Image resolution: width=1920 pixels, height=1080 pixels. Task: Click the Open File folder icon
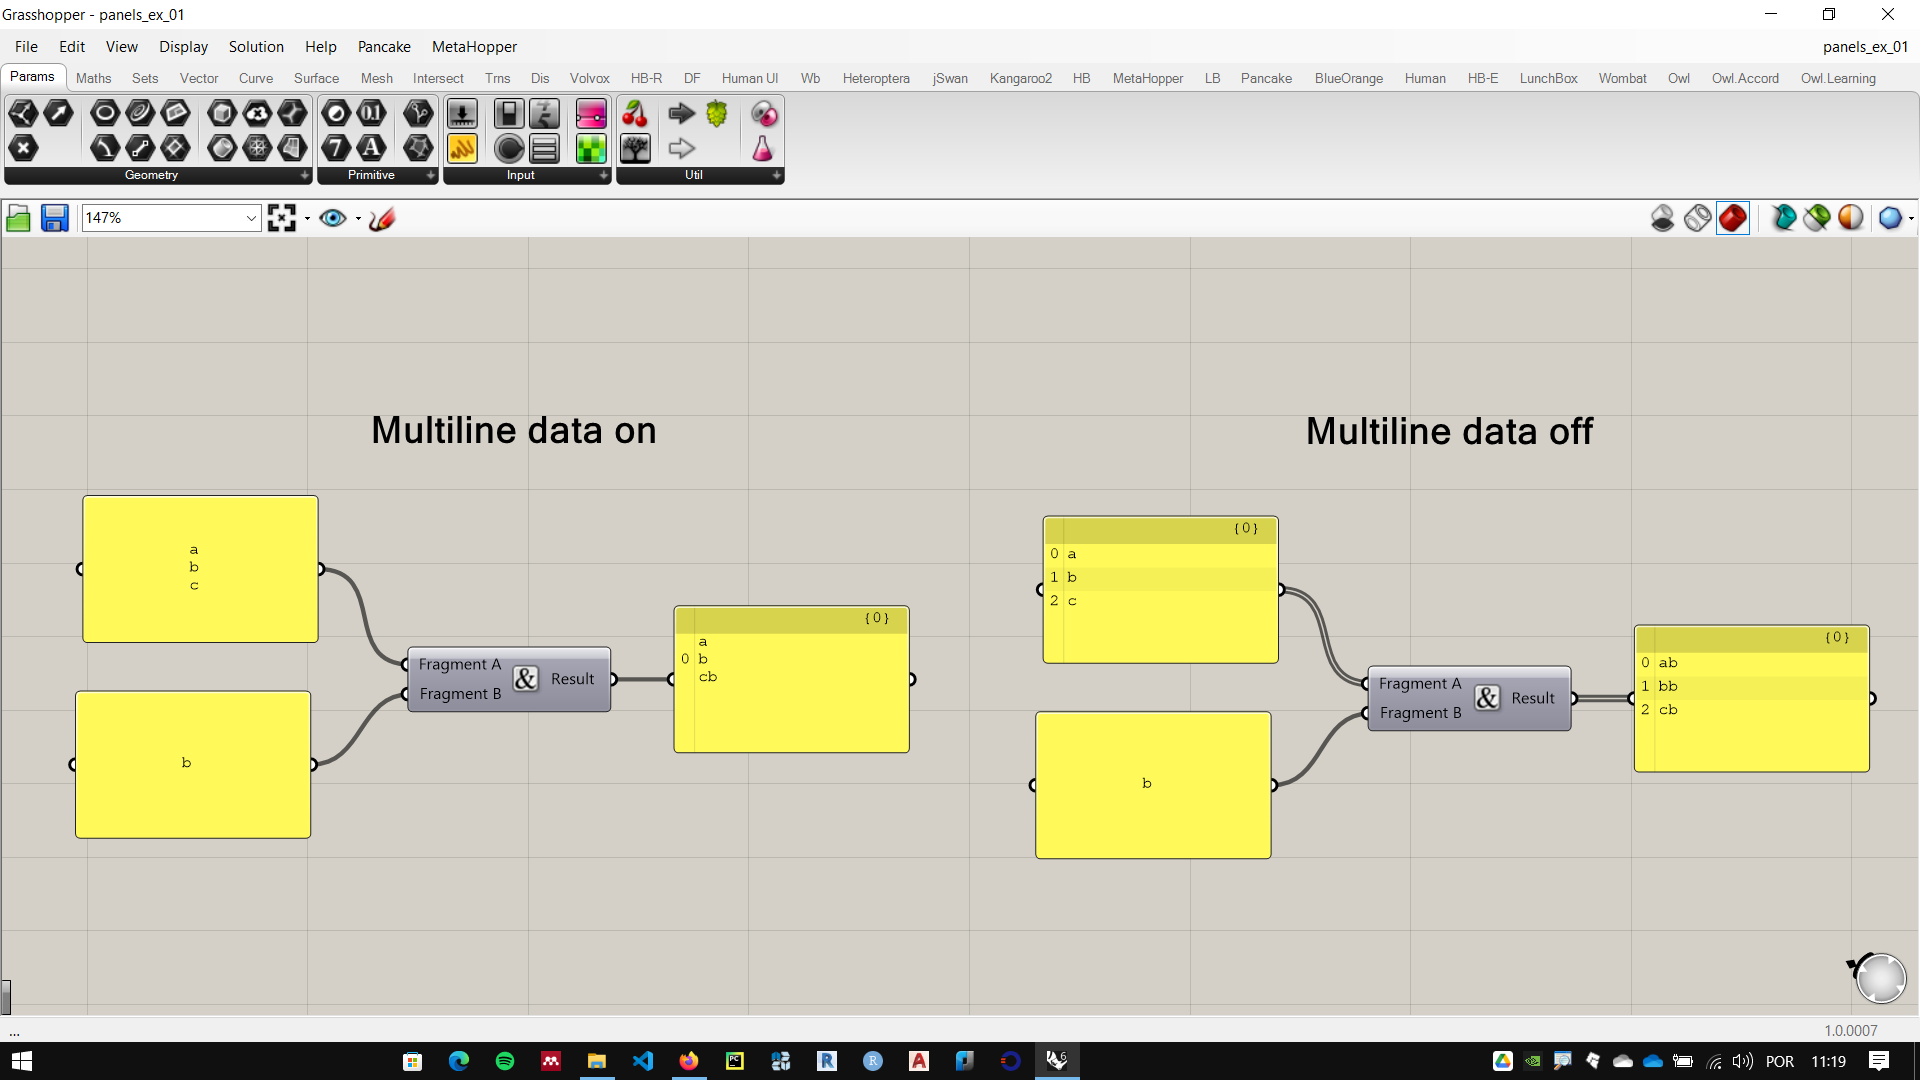(x=18, y=218)
